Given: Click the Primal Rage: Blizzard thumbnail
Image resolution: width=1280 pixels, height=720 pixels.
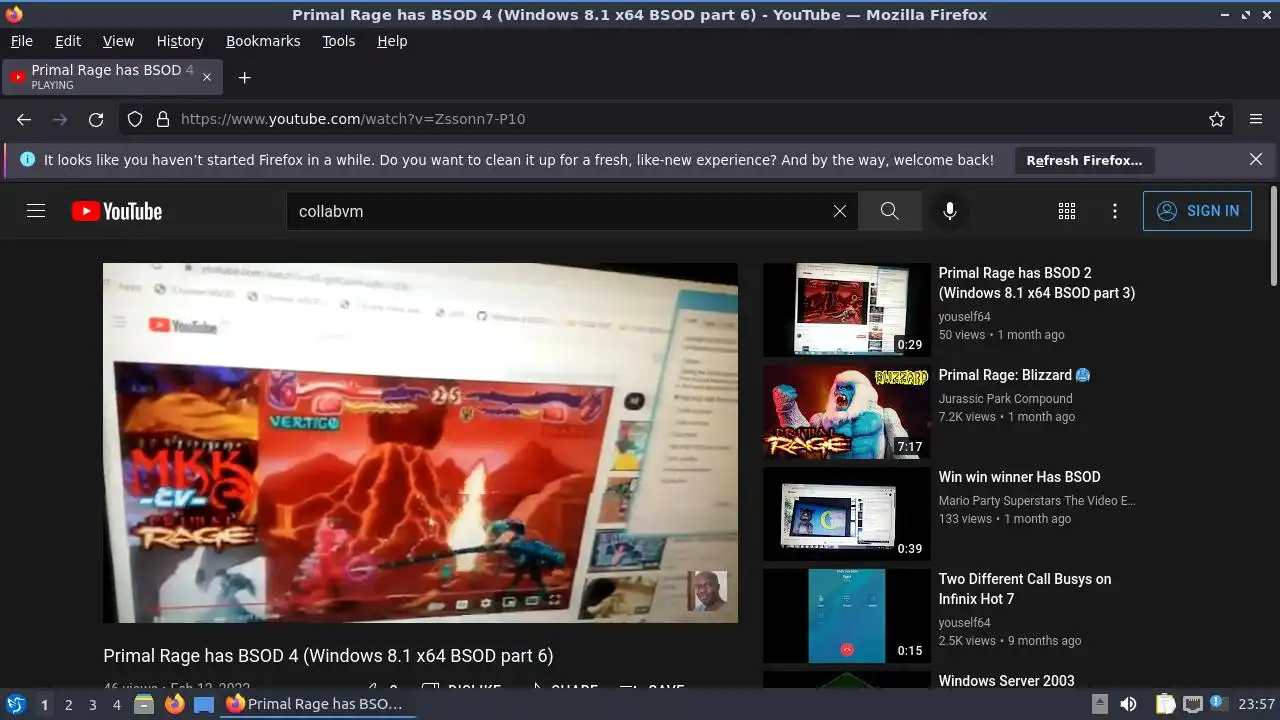Looking at the screenshot, I should tap(847, 412).
